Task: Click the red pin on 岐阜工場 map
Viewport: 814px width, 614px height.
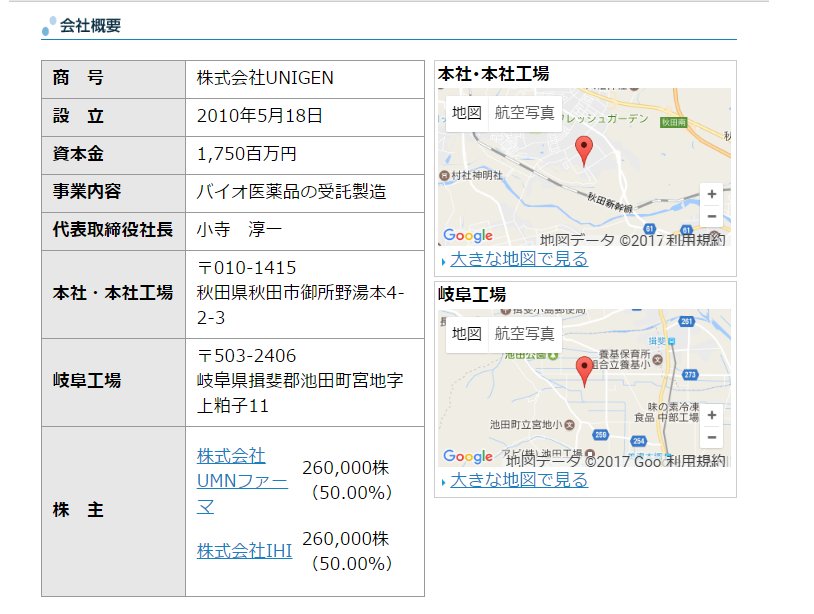Action: tap(585, 371)
